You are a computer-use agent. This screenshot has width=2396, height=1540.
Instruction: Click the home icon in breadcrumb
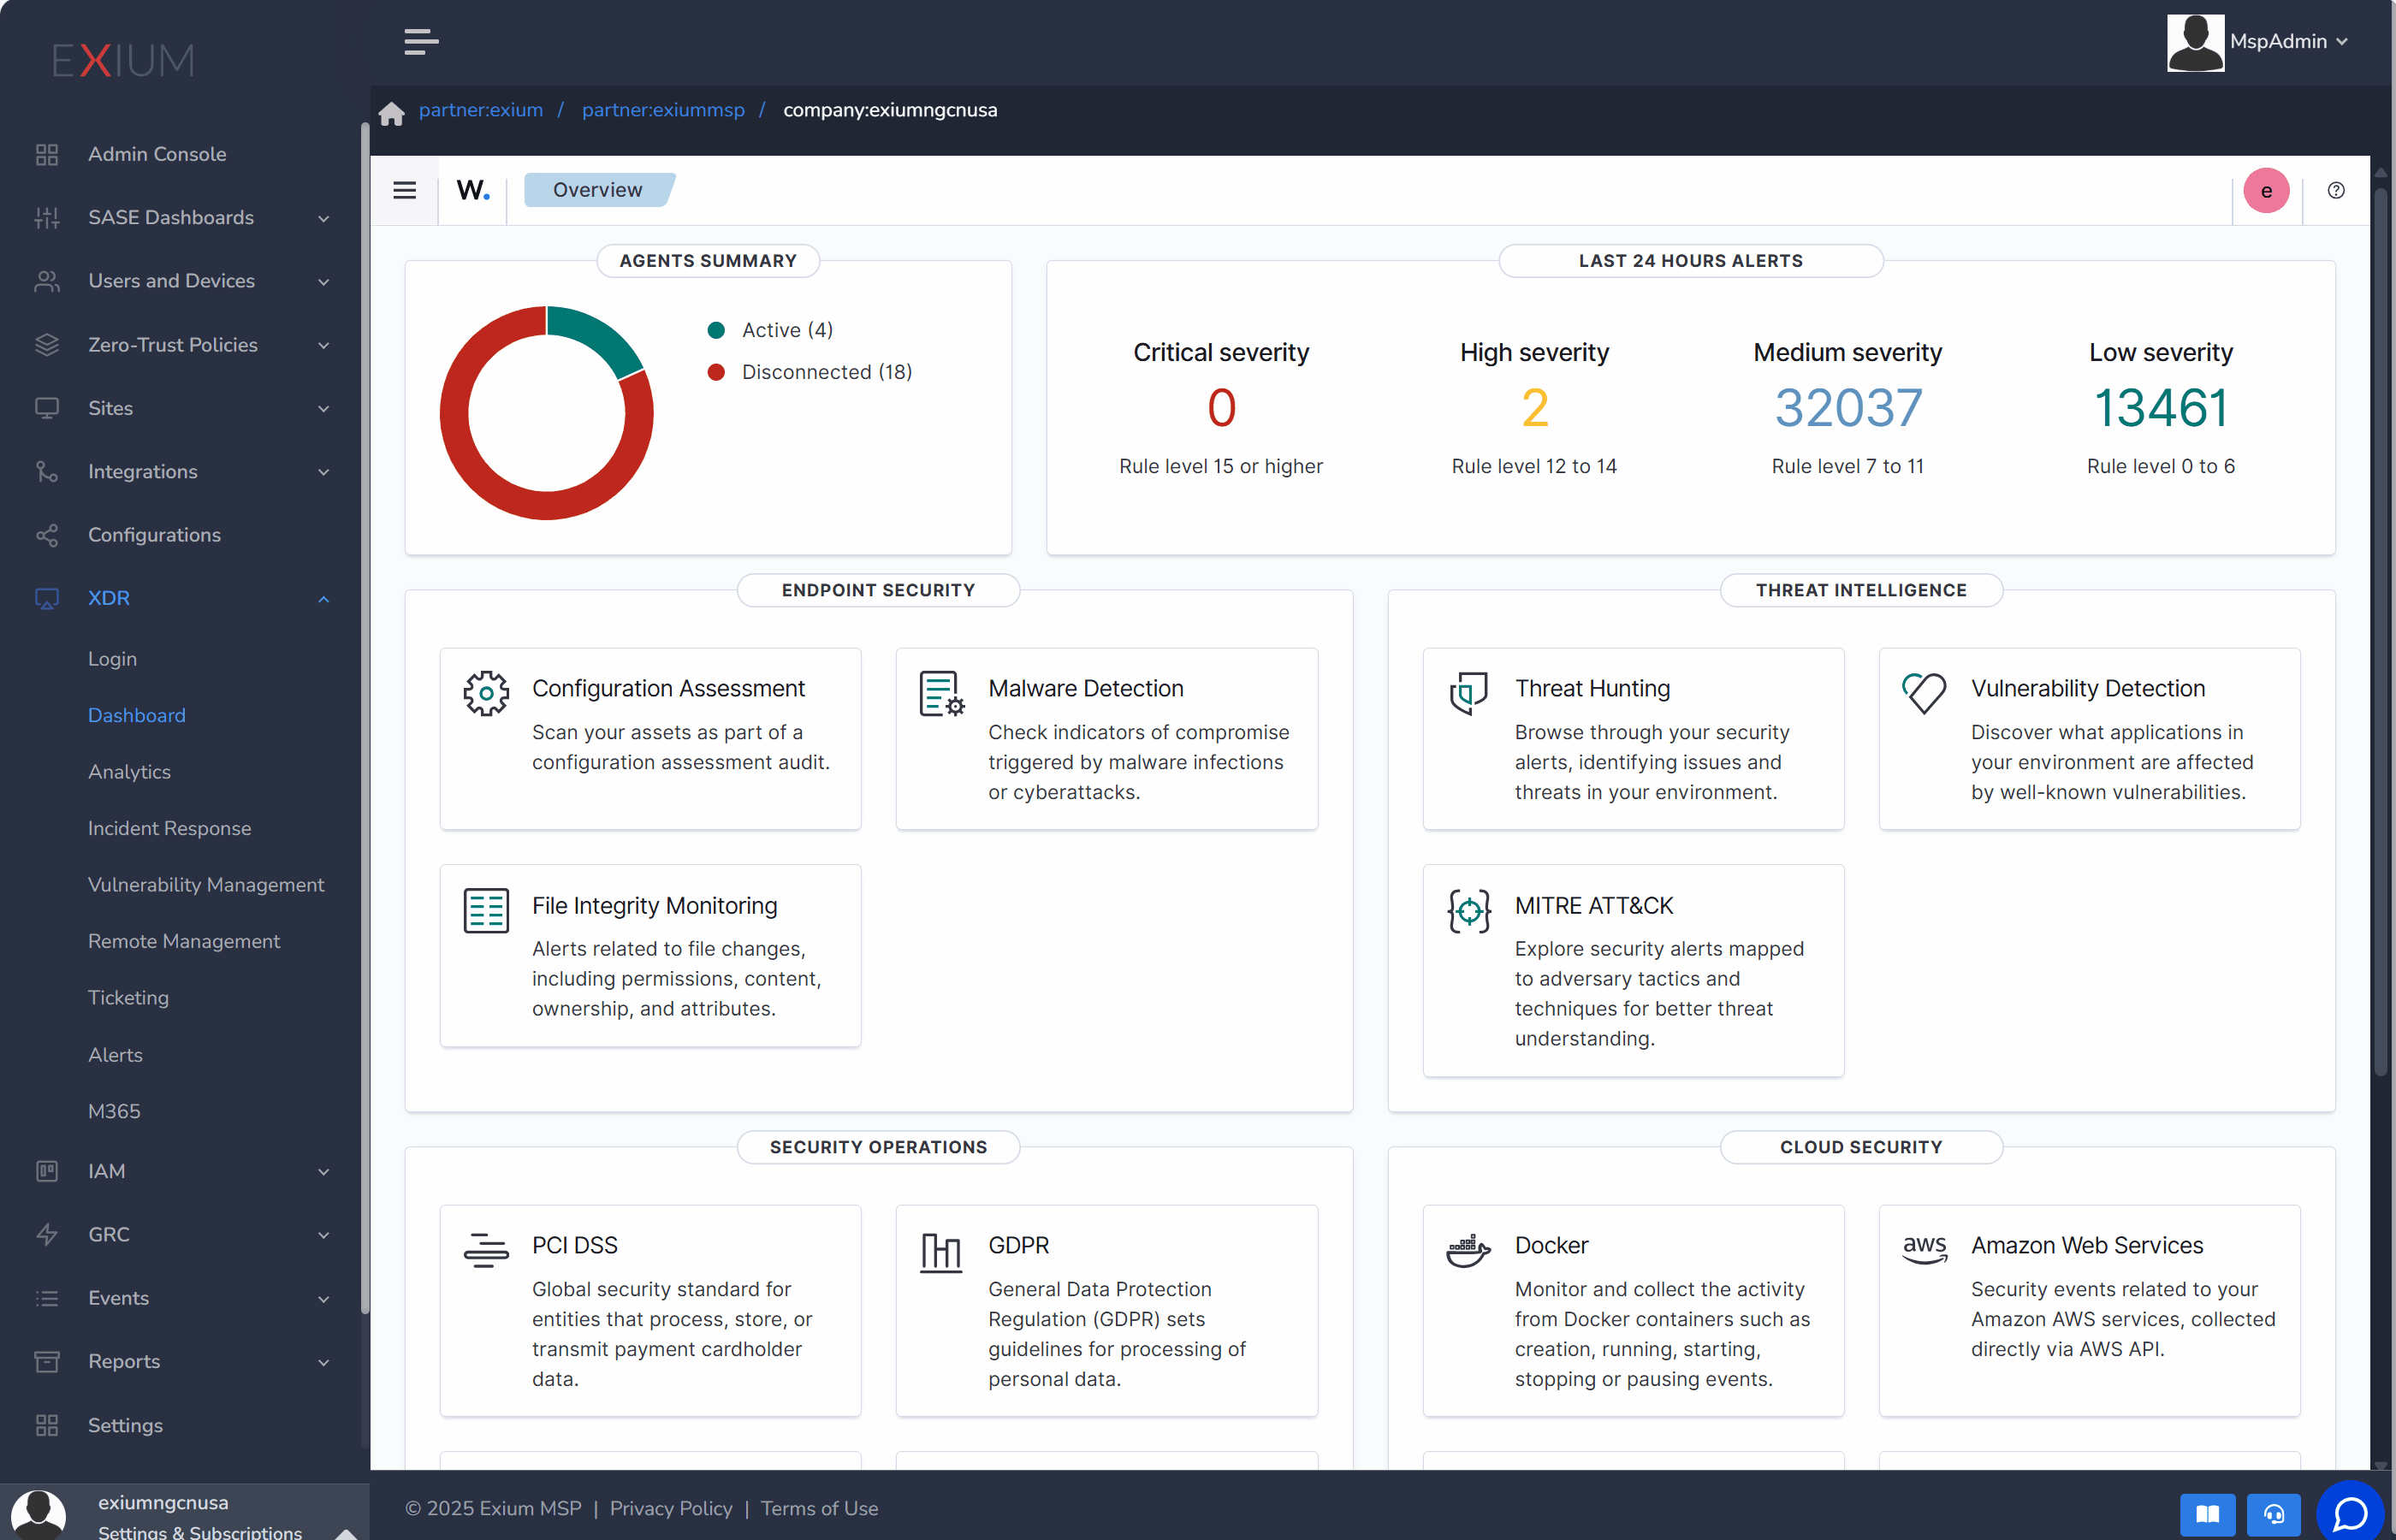coord(391,112)
